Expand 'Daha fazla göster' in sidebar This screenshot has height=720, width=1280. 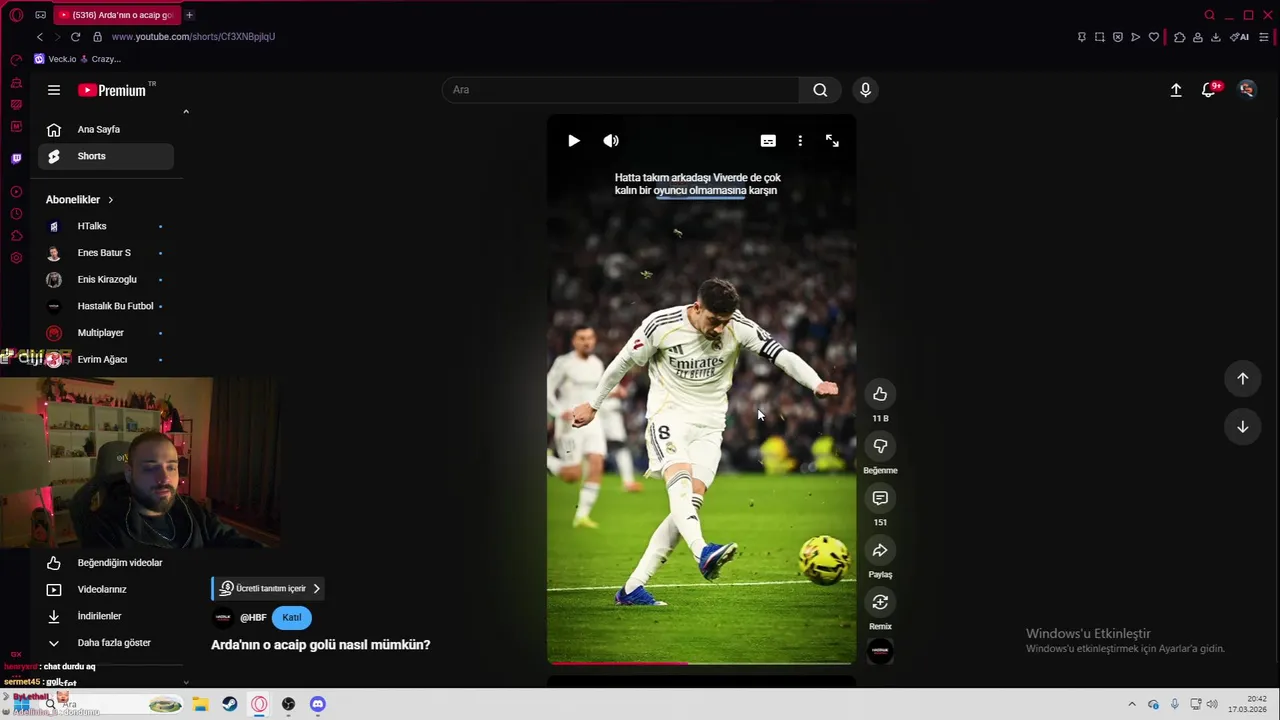[106, 643]
